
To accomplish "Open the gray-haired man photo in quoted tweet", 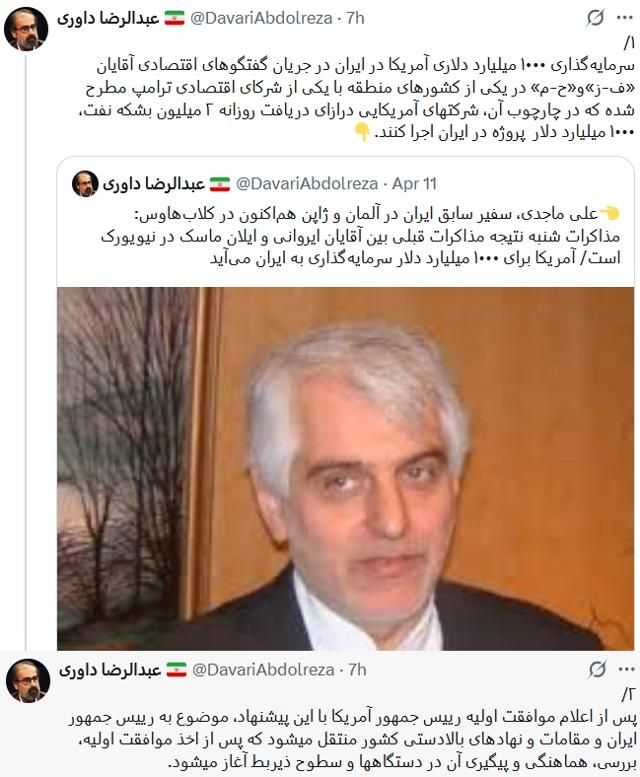I will (x=345, y=468).
